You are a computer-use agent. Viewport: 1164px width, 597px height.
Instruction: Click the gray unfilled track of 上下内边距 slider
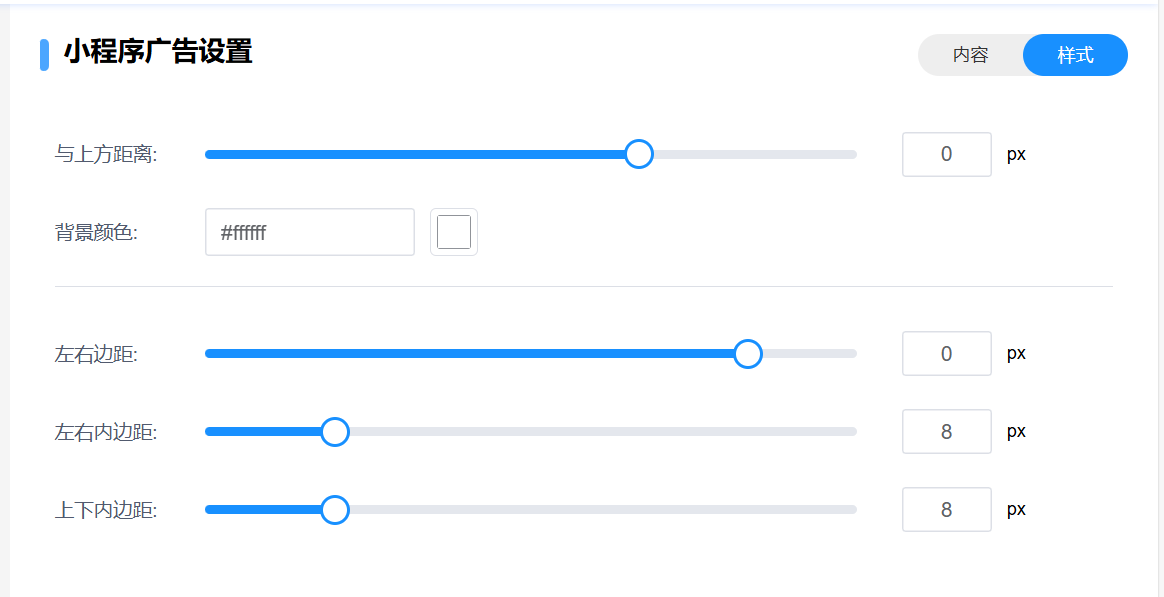pyautogui.click(x=600, y=510)
